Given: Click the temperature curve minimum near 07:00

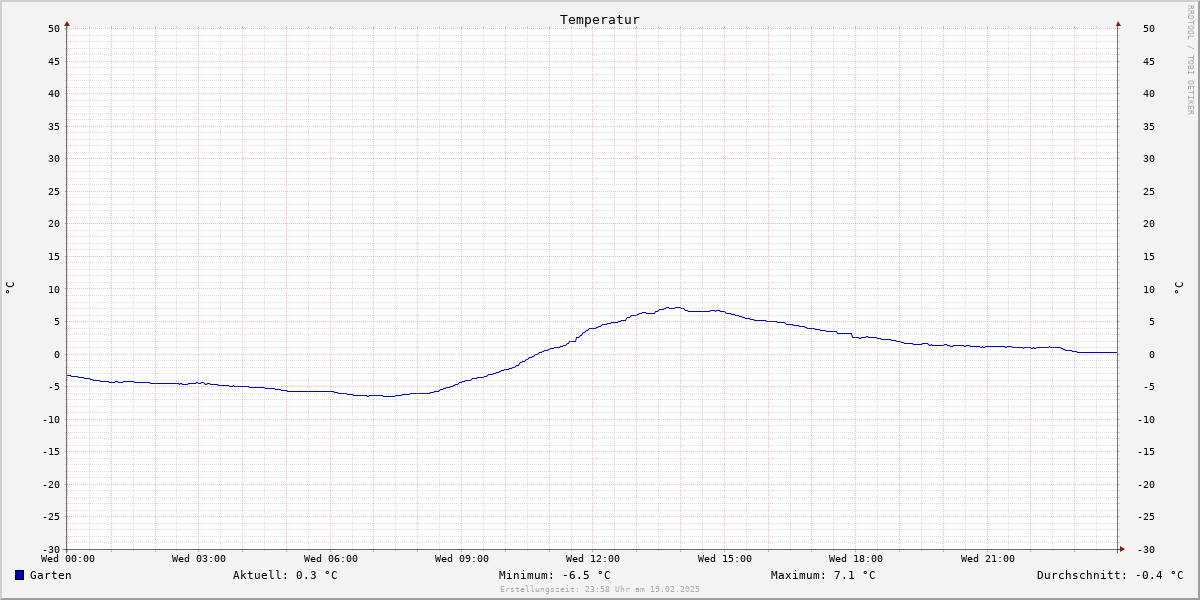Looking at the screenshot, I should [x=384, y=396].
